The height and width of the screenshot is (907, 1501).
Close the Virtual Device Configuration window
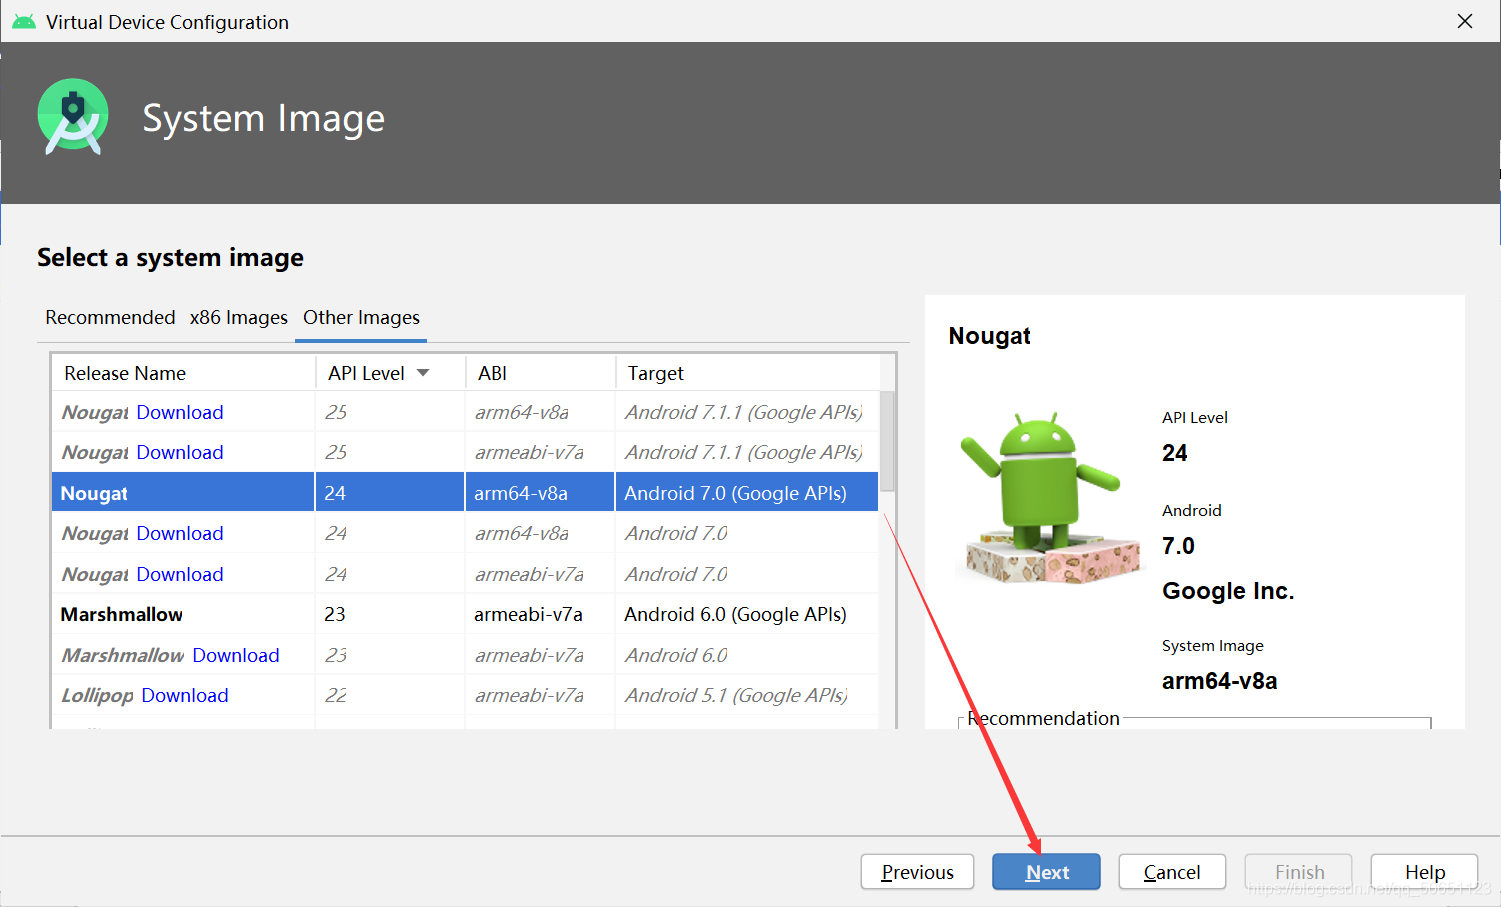tap(1465, 21)
